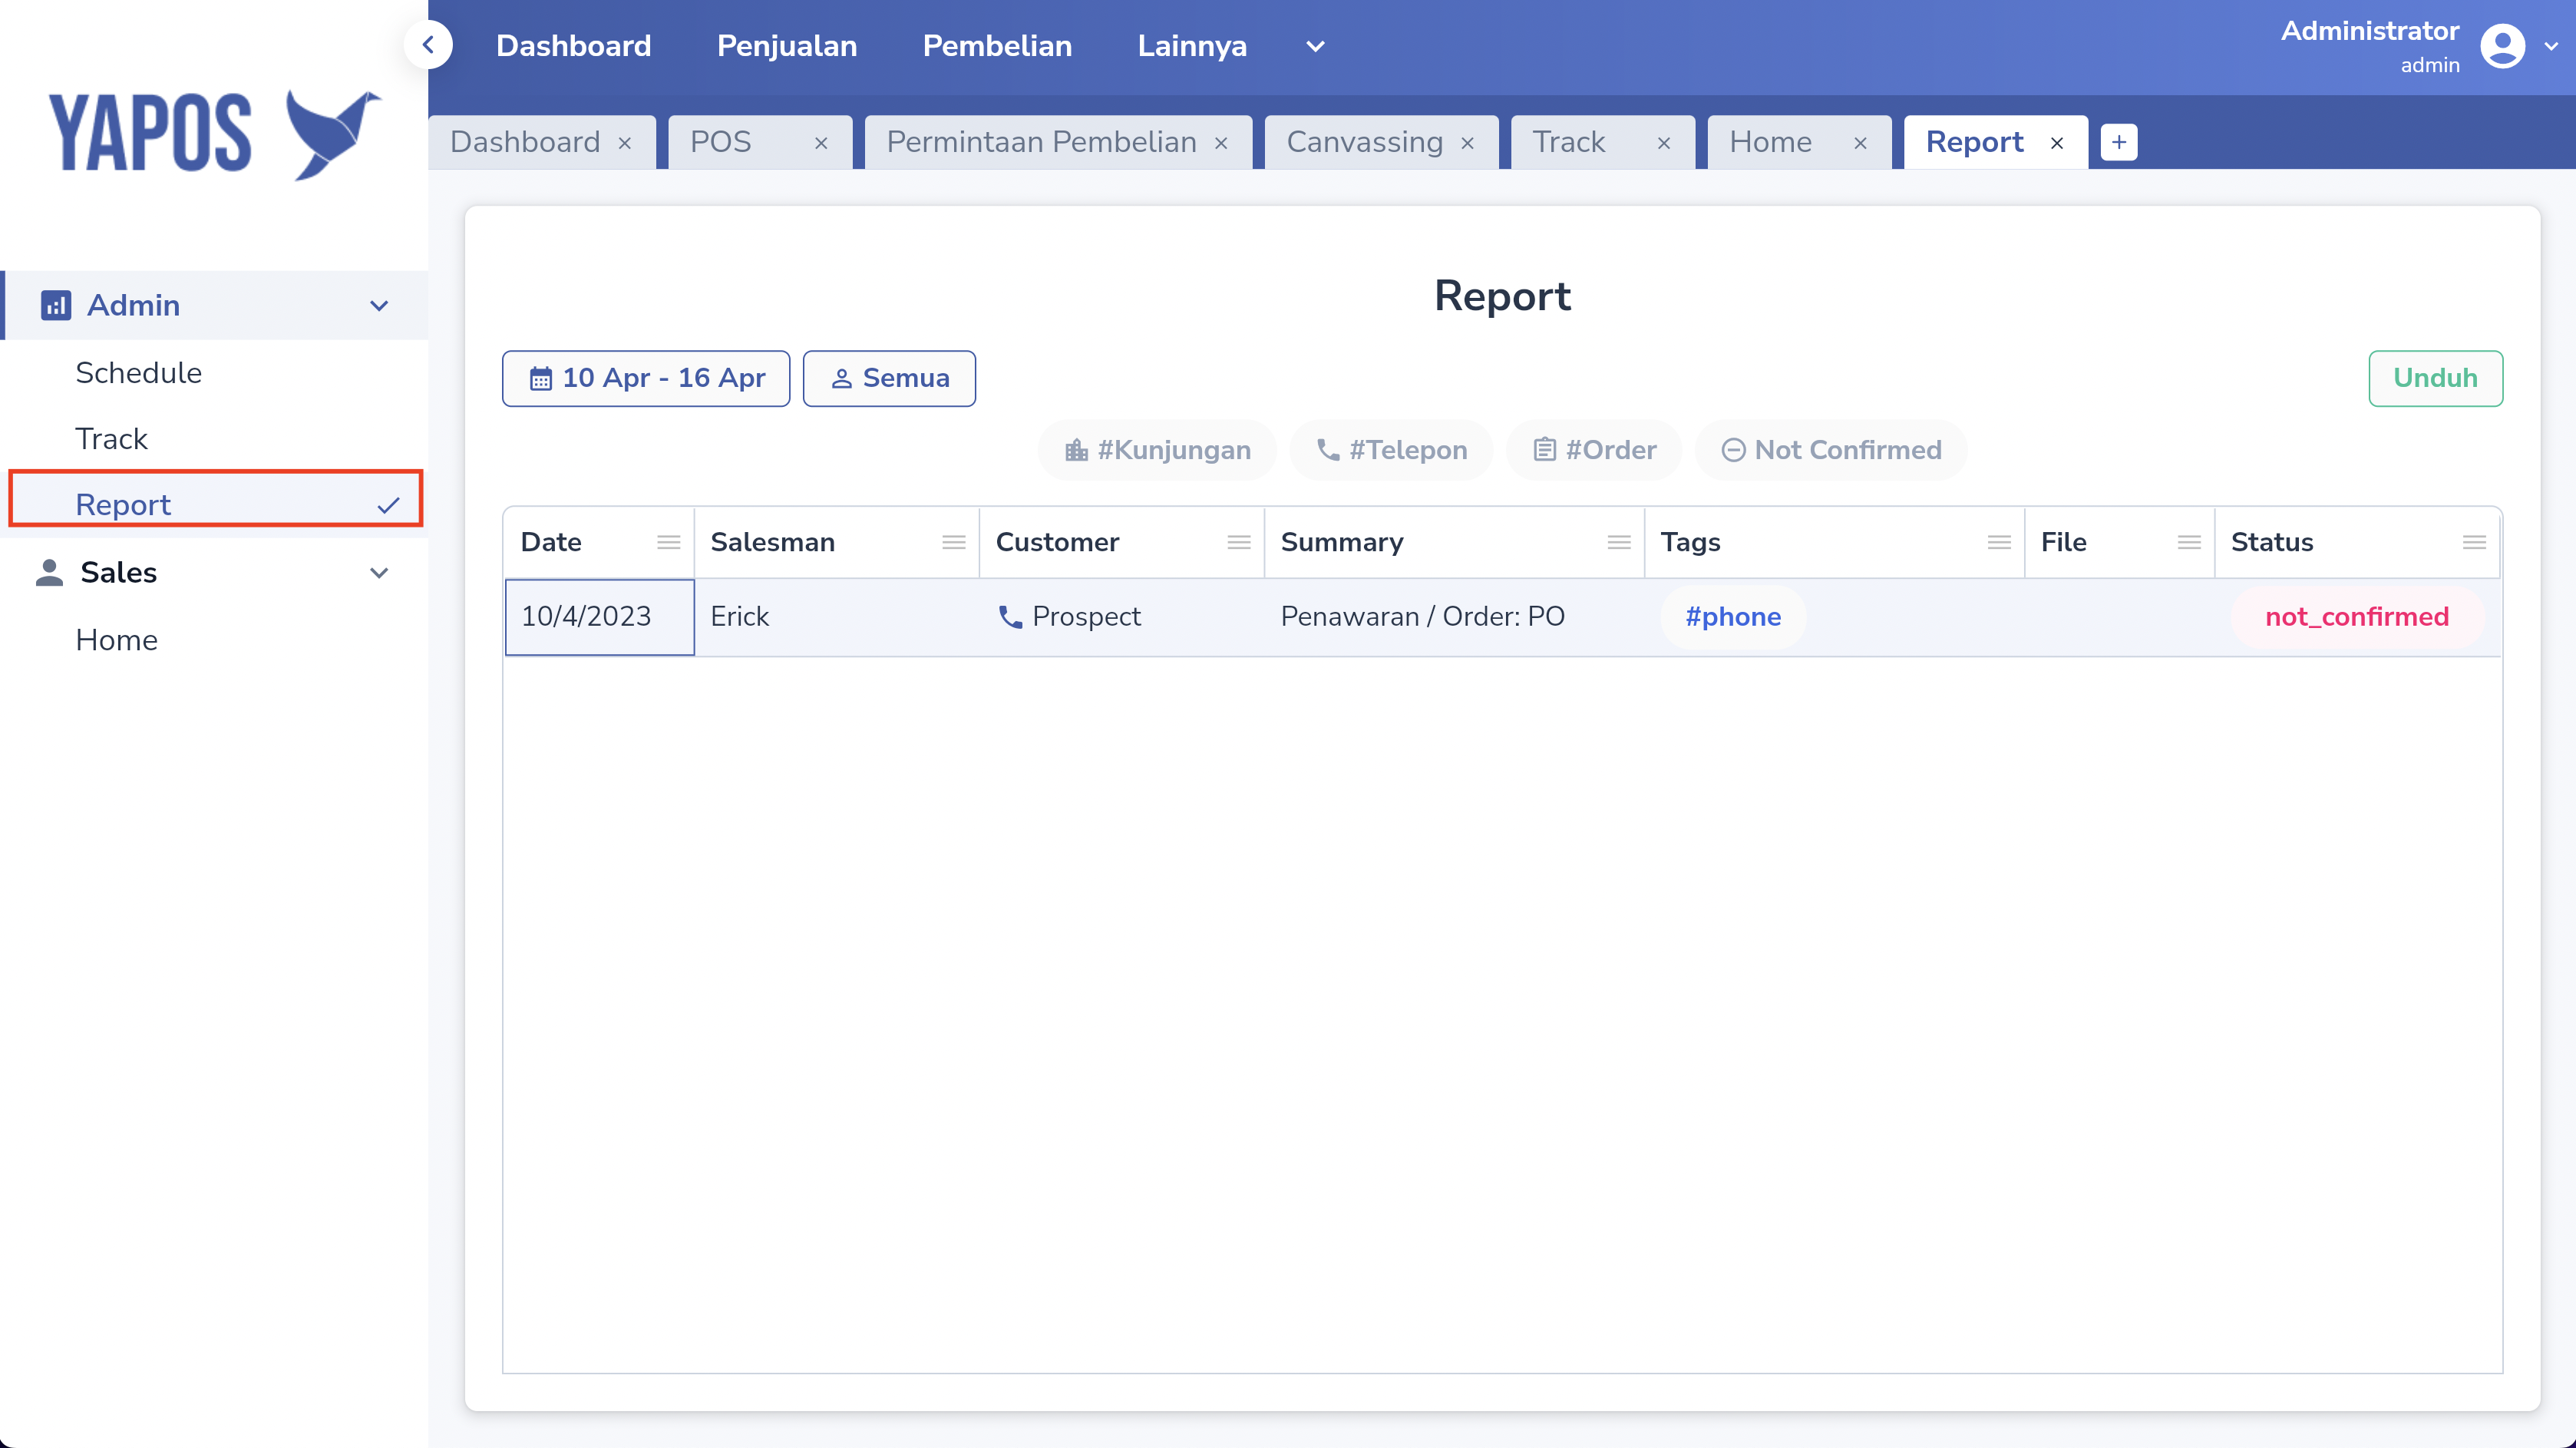Open the Administrator user avatar icon
Viewport: 2576px width, 1448px height.
click(x=2503, y=46)
